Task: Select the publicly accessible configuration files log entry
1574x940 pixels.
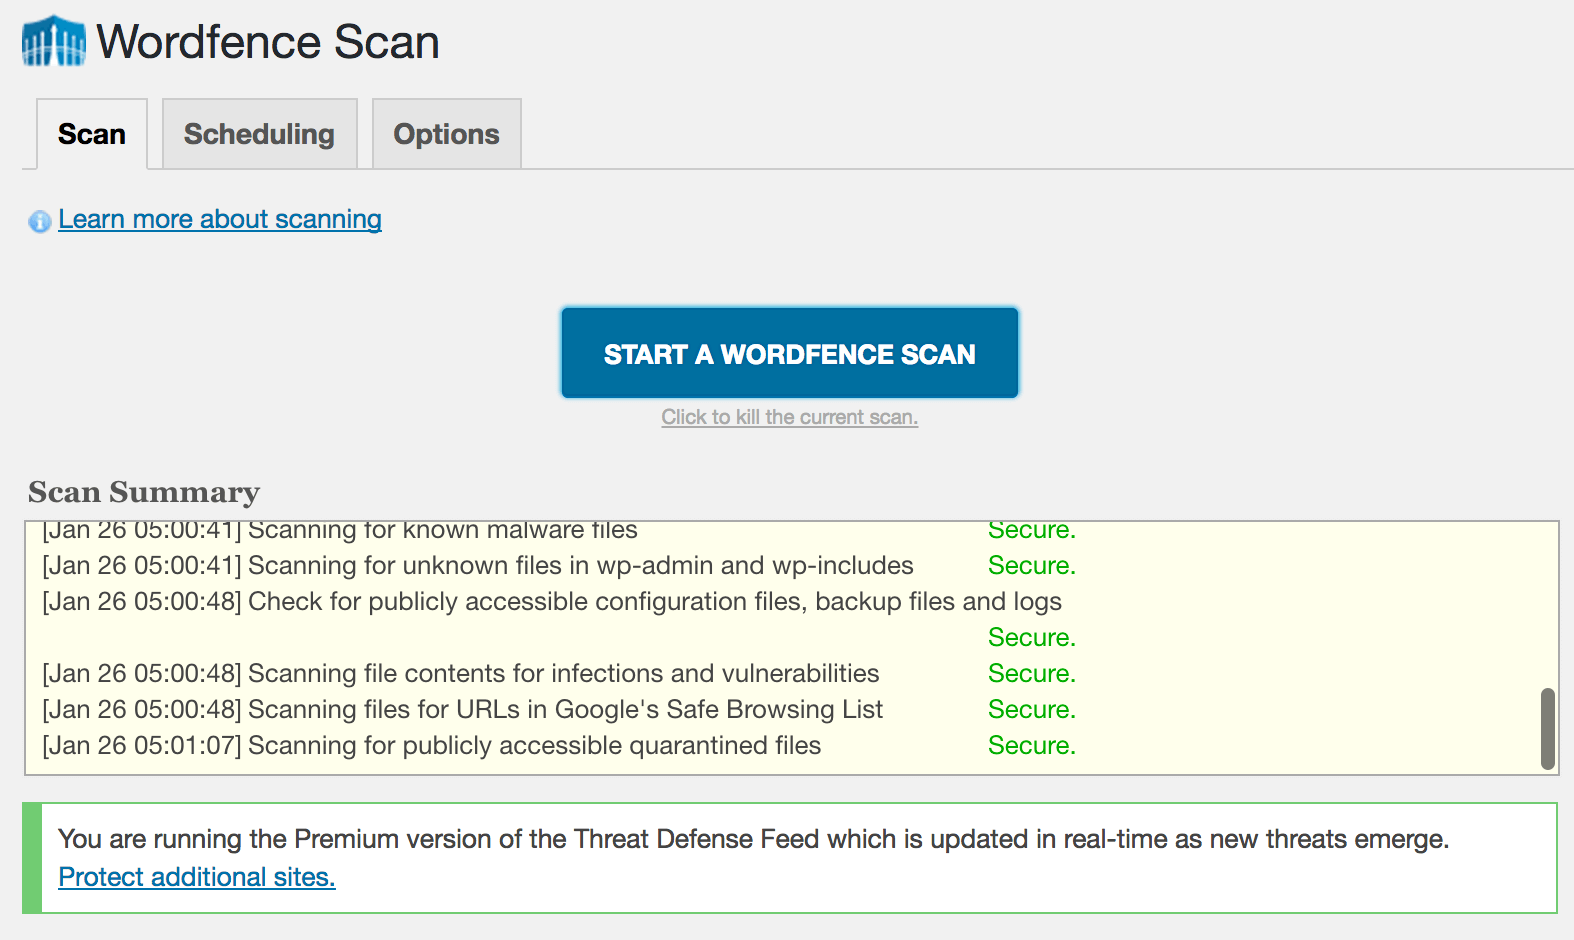Action: click(x=552, y=602)
